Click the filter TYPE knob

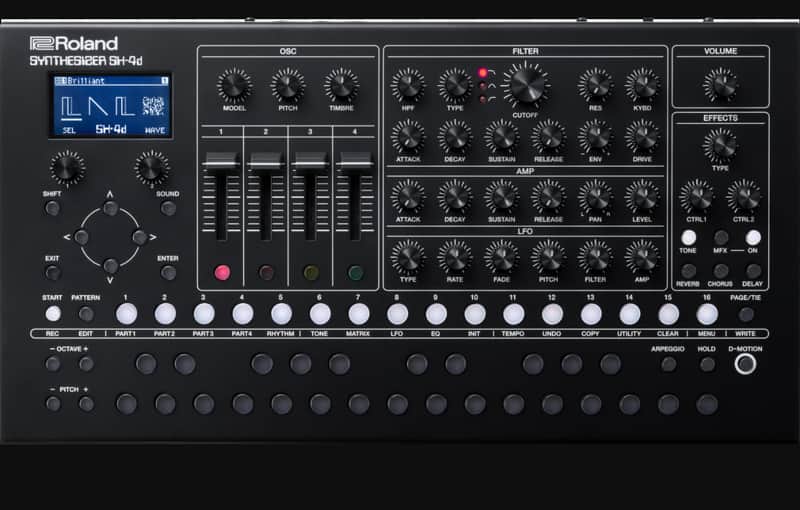click(x=455, y=86)
